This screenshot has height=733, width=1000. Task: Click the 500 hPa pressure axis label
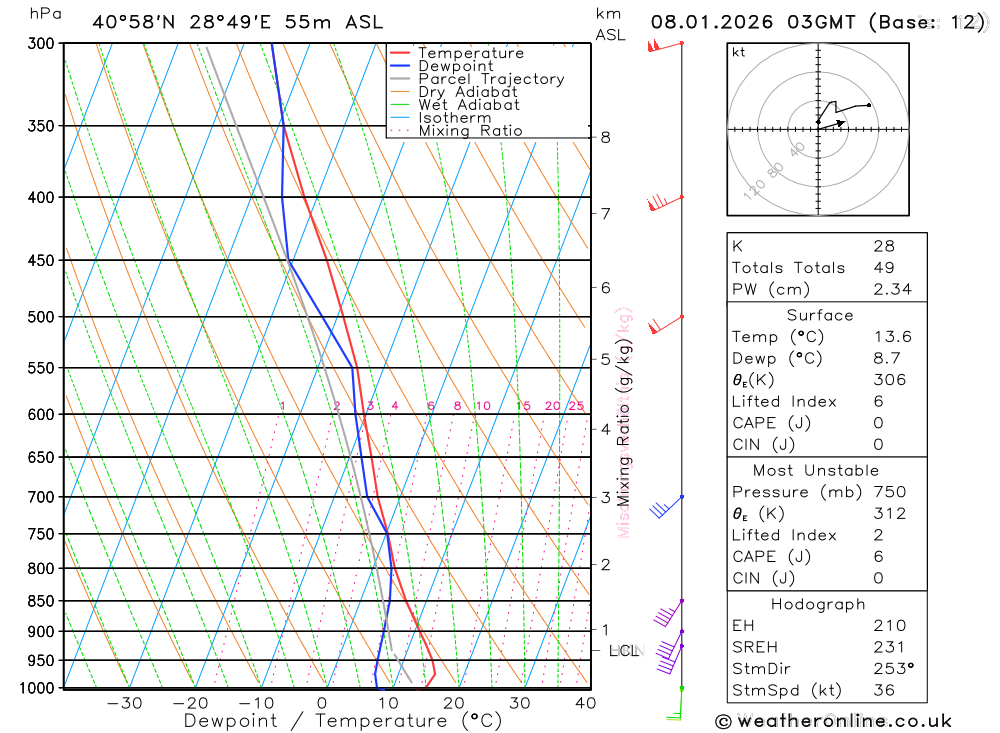(x=41, y=317)
